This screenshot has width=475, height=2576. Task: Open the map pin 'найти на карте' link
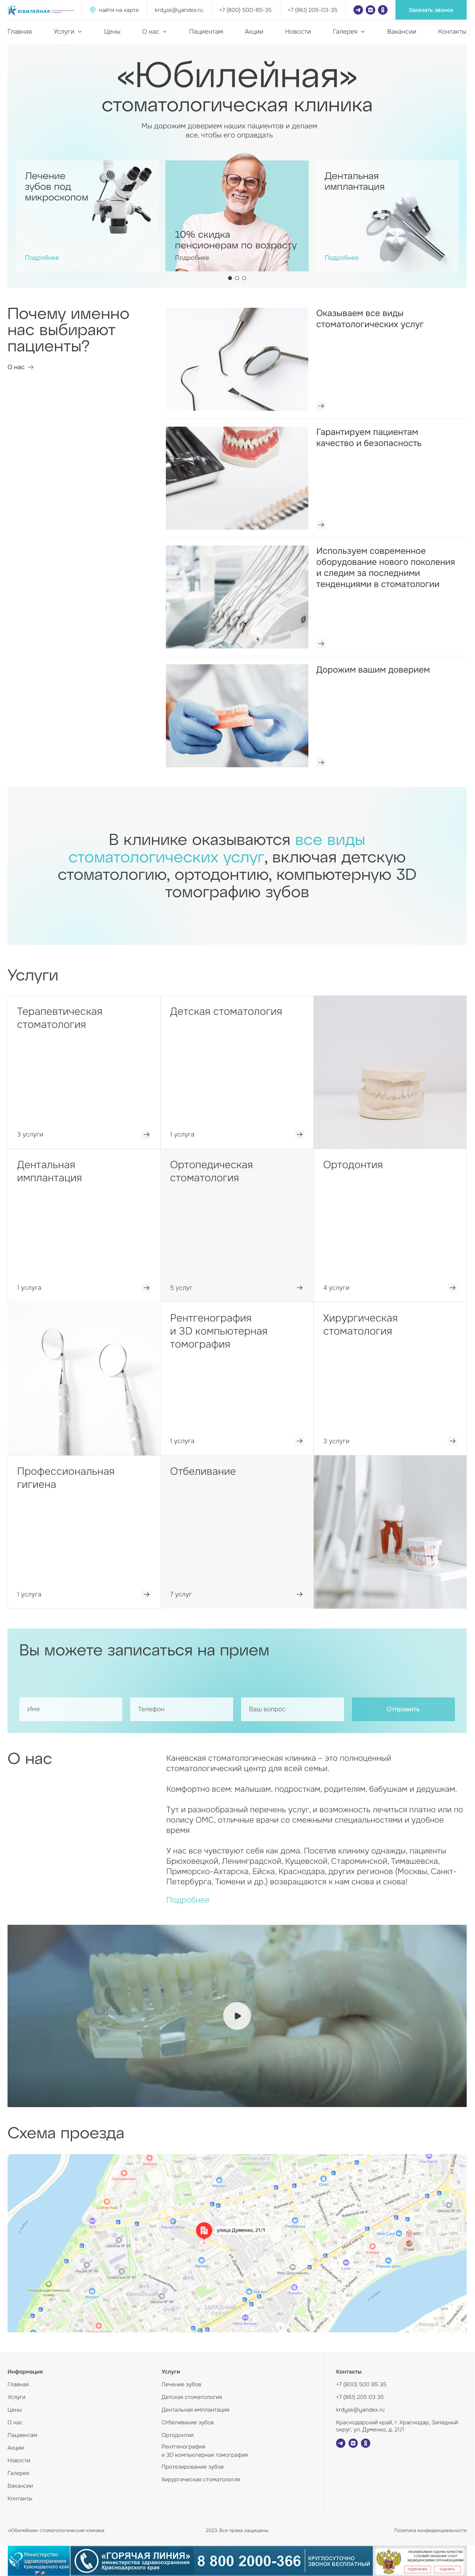point(114,10)
